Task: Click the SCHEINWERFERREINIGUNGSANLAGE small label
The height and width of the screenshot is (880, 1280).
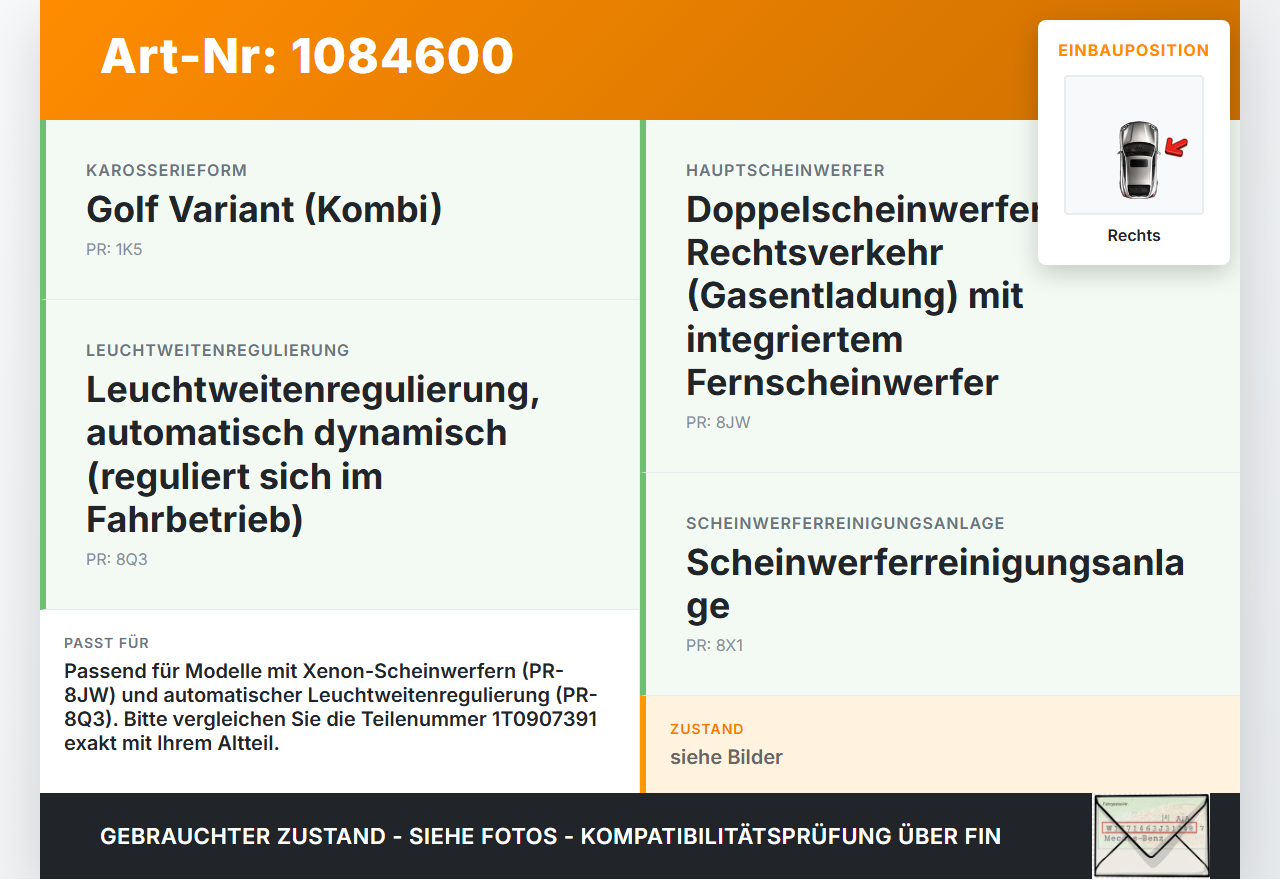Action: [845, 523]
